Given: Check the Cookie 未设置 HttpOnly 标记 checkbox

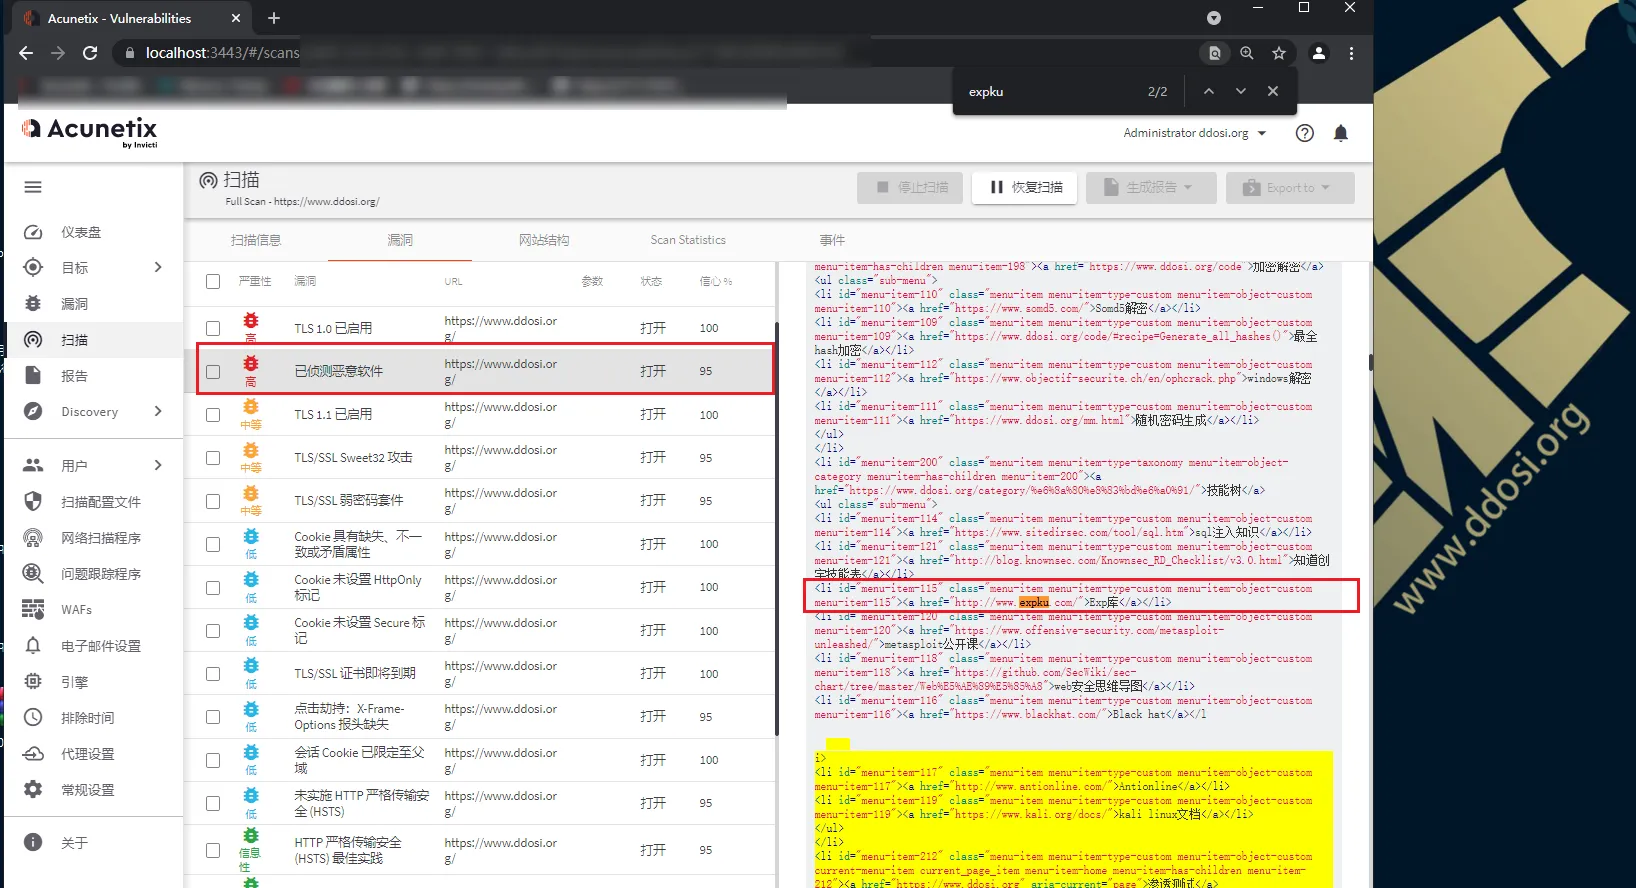Looking at the screenshot, I should point(213,588).
